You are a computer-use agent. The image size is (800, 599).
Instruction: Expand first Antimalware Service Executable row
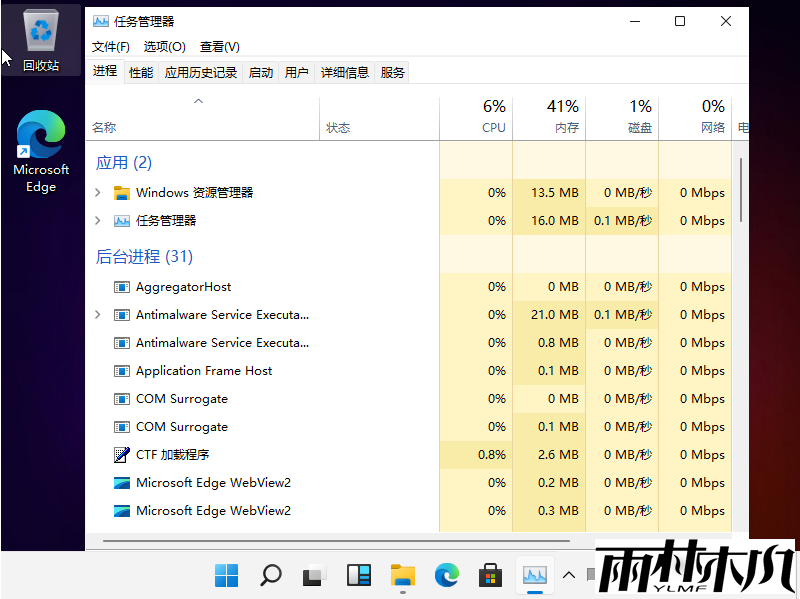[x=97, y=315]
